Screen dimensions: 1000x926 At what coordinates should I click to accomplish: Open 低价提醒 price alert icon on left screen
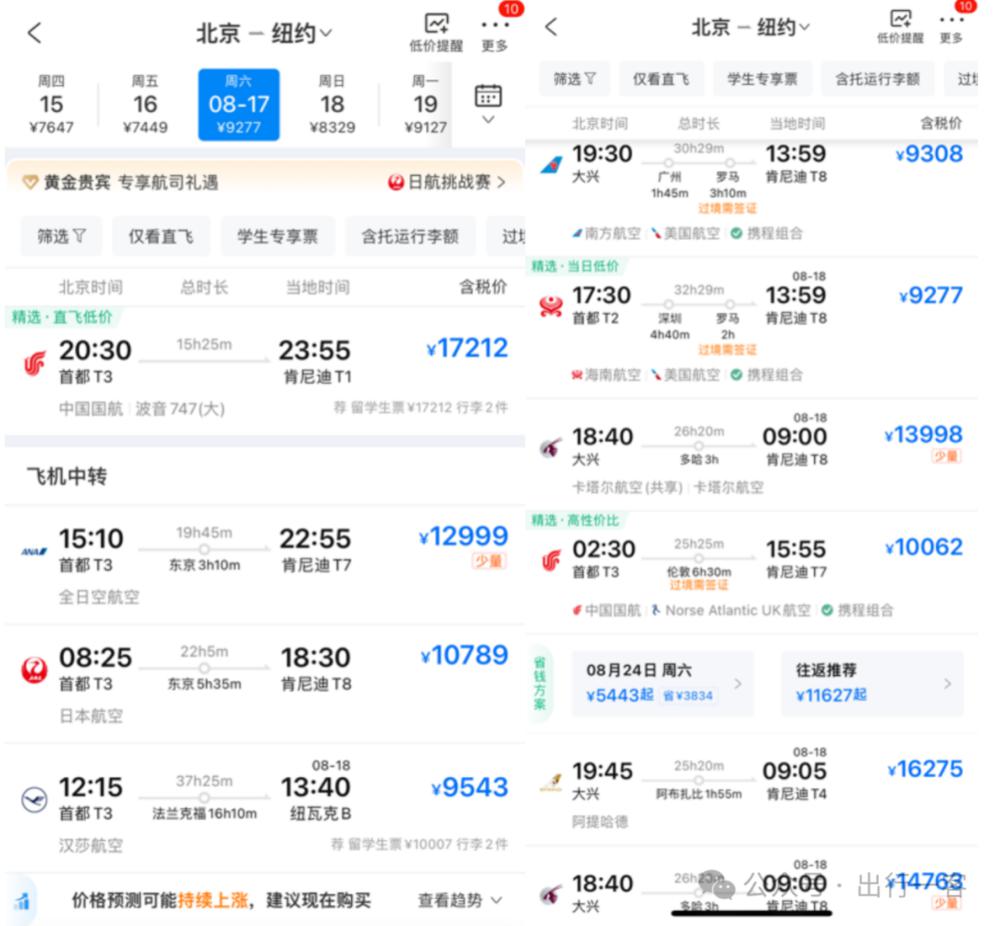437,32
